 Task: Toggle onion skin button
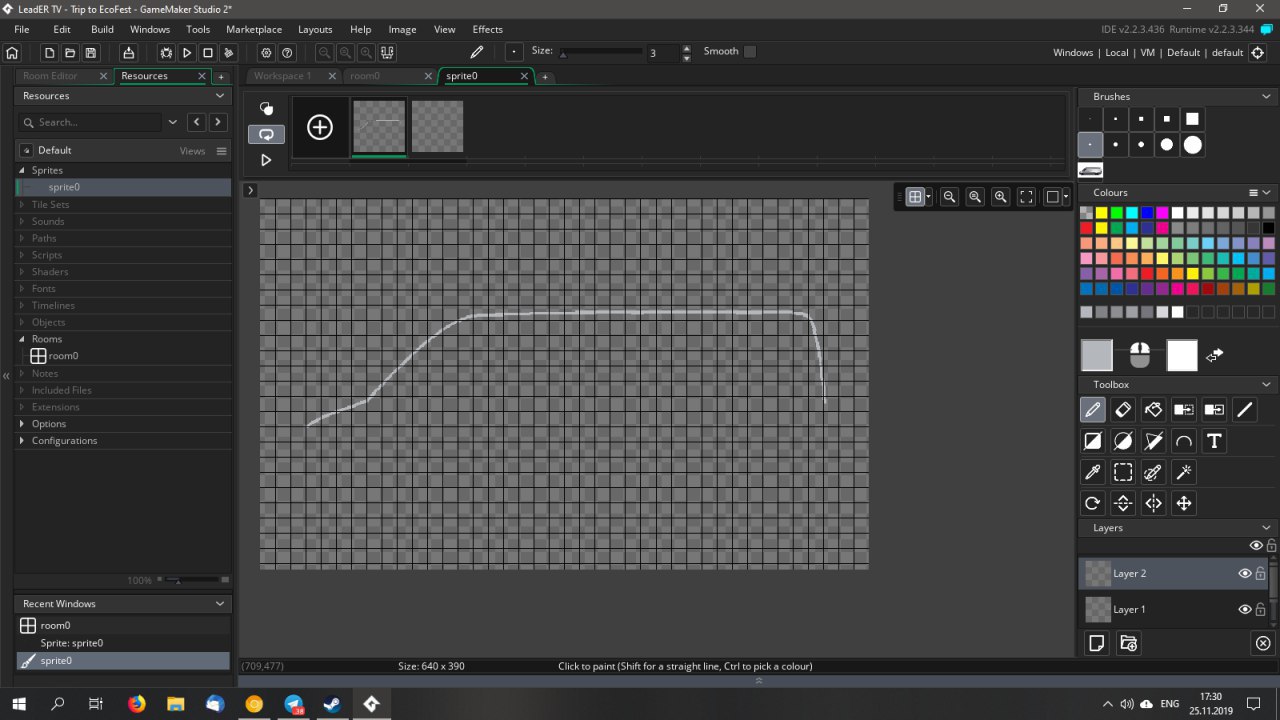pyautogui.click(x=266, y=108)
